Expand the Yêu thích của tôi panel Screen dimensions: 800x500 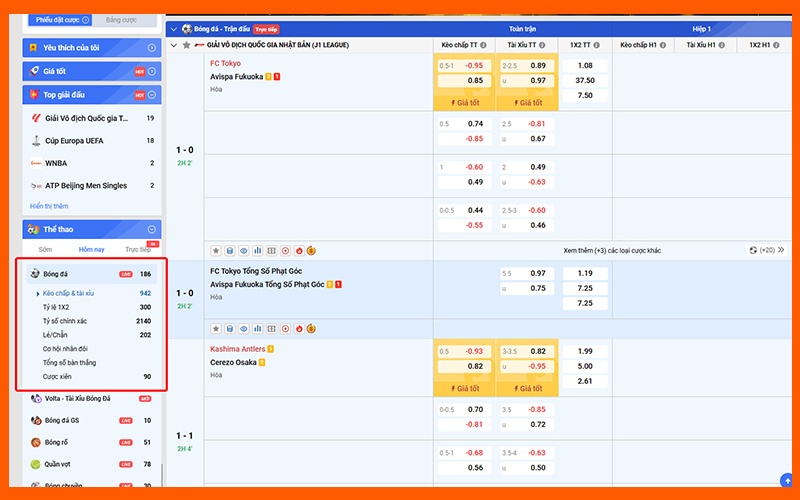click(x=152, y=47)
